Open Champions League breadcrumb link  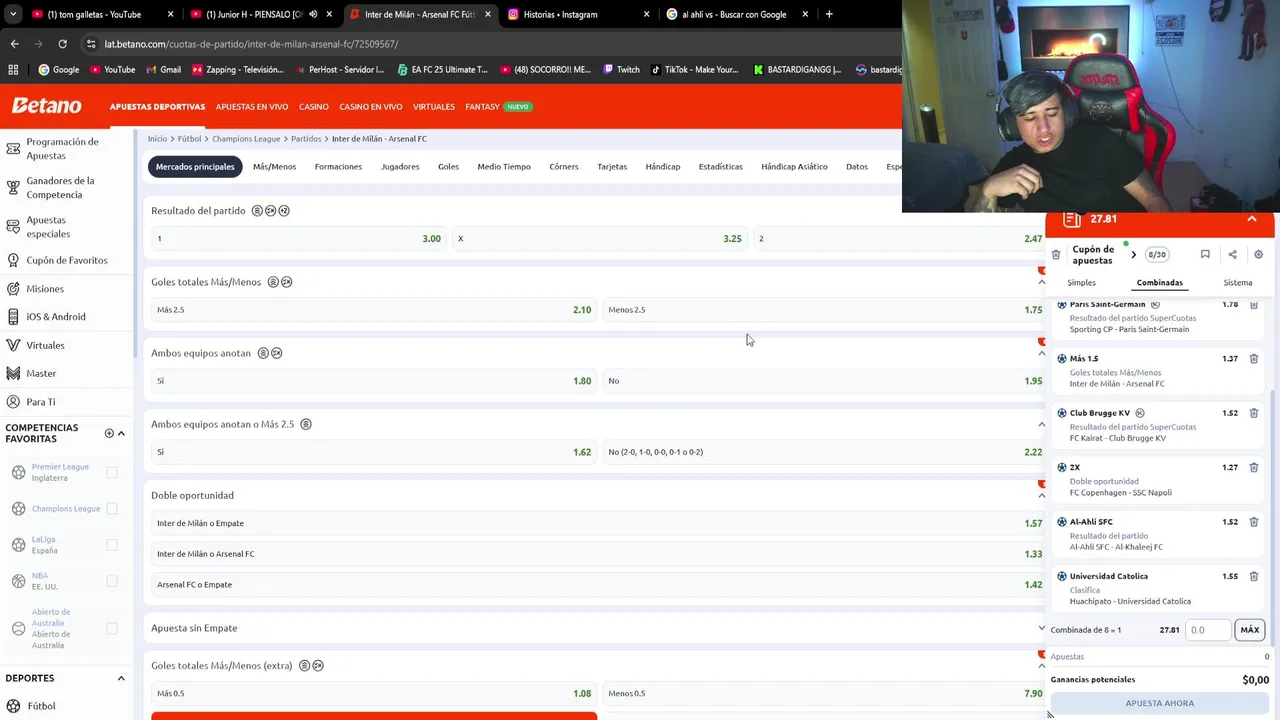click(246, 139)
